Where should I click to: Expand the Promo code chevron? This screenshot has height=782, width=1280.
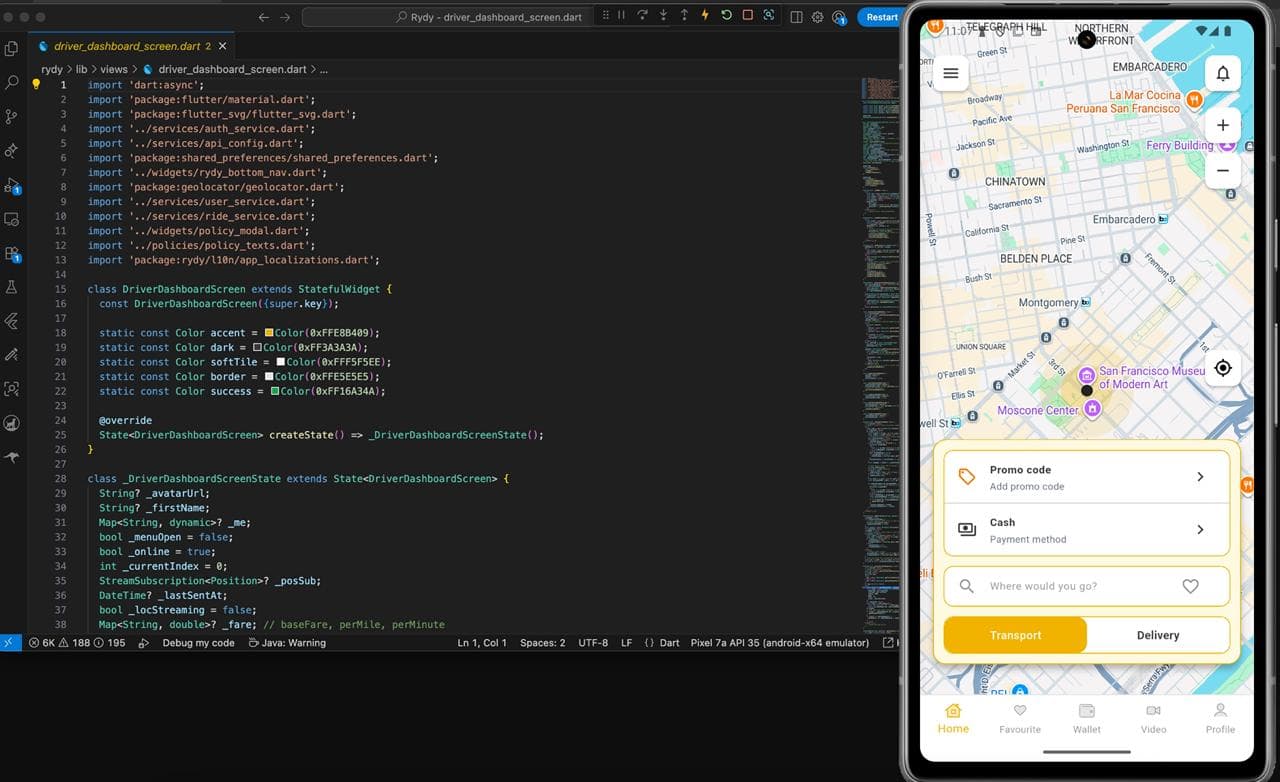(1200, 478)
